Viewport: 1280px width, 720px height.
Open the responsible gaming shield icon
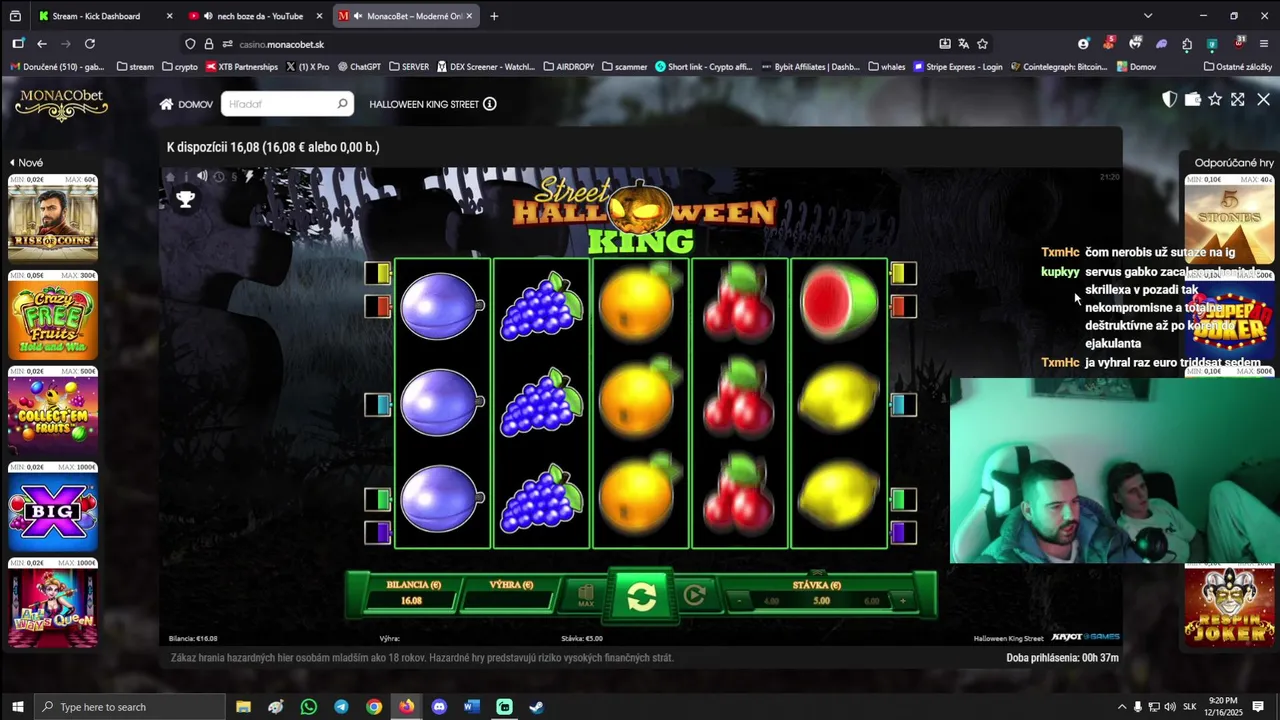pyautogui.click(x=1169, y=99)
